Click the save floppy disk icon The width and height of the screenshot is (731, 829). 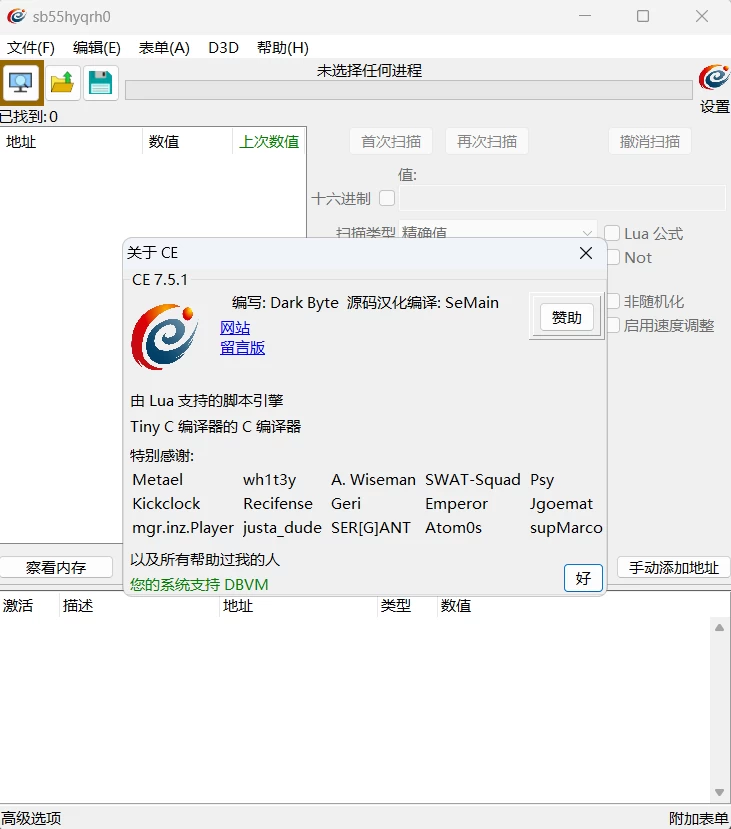pos(100,83)
